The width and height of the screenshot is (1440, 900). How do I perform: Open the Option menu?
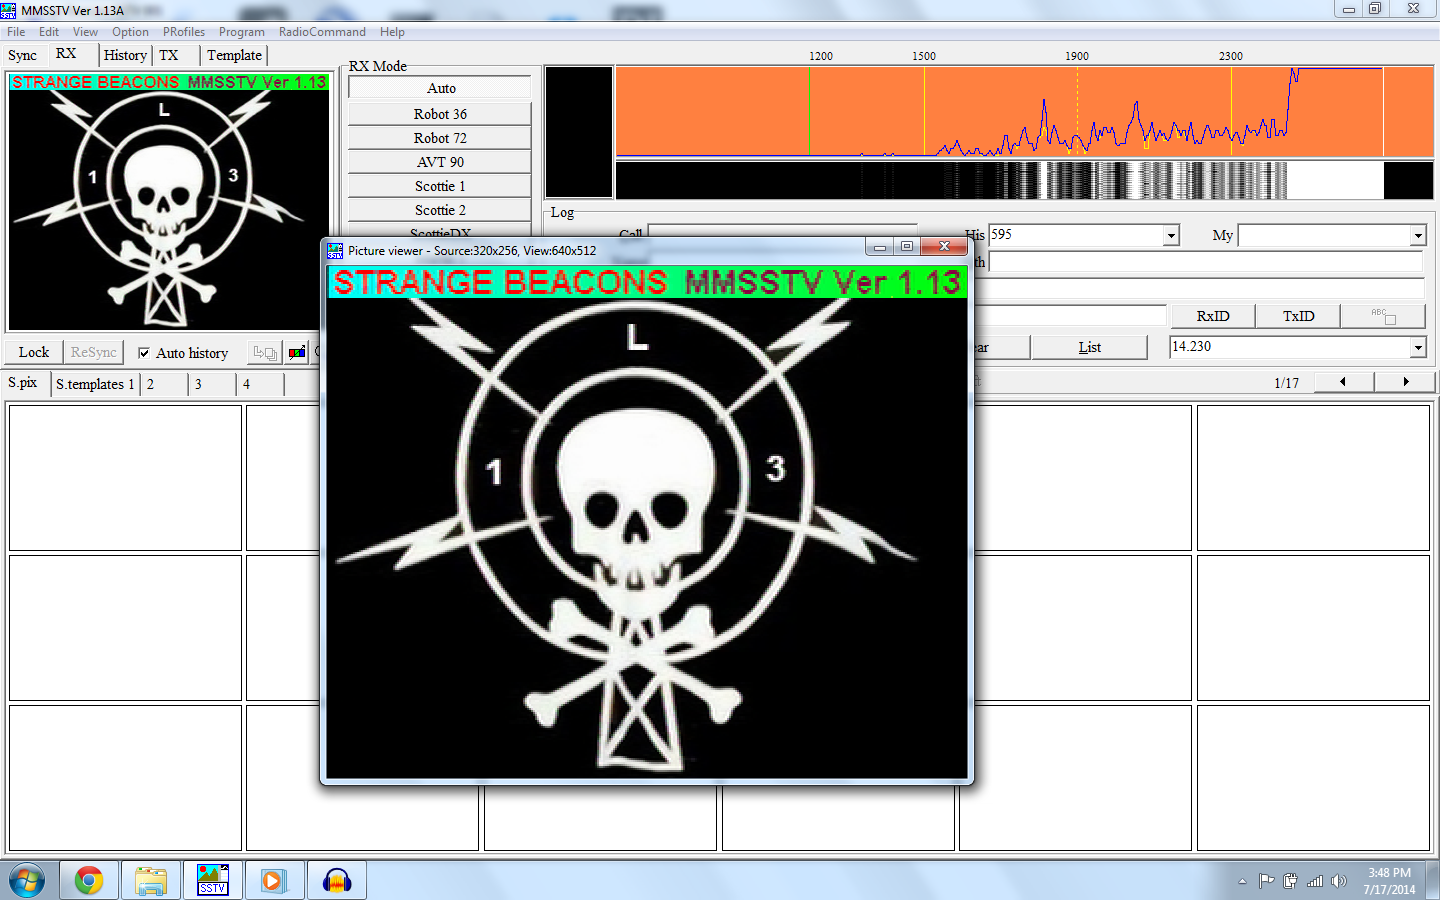coord(130,32)
